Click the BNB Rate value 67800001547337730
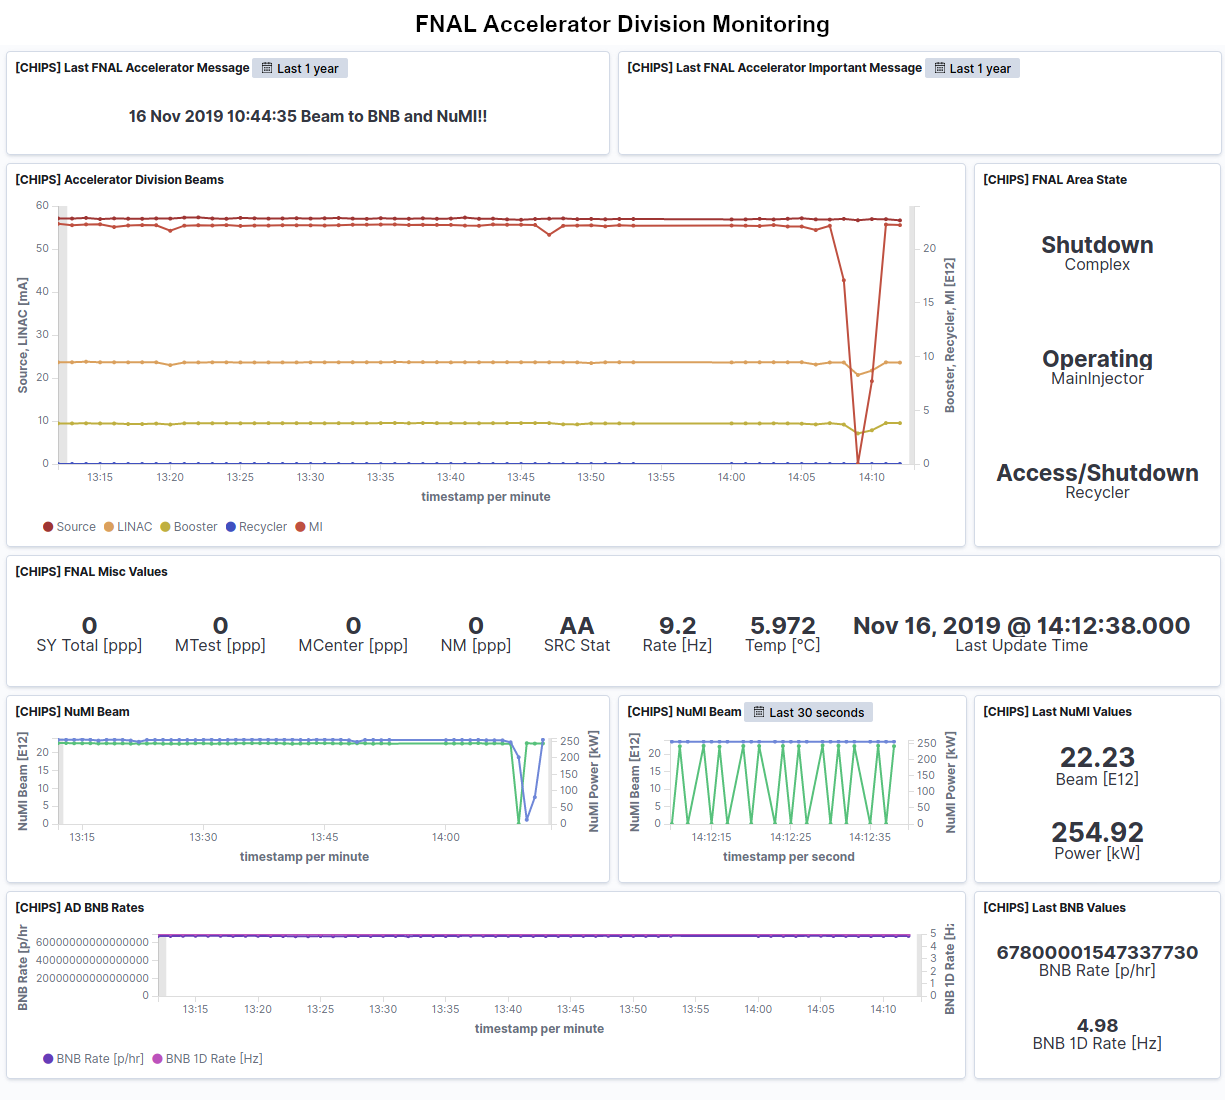The image size is (1225, 1100). point(1097,953)
